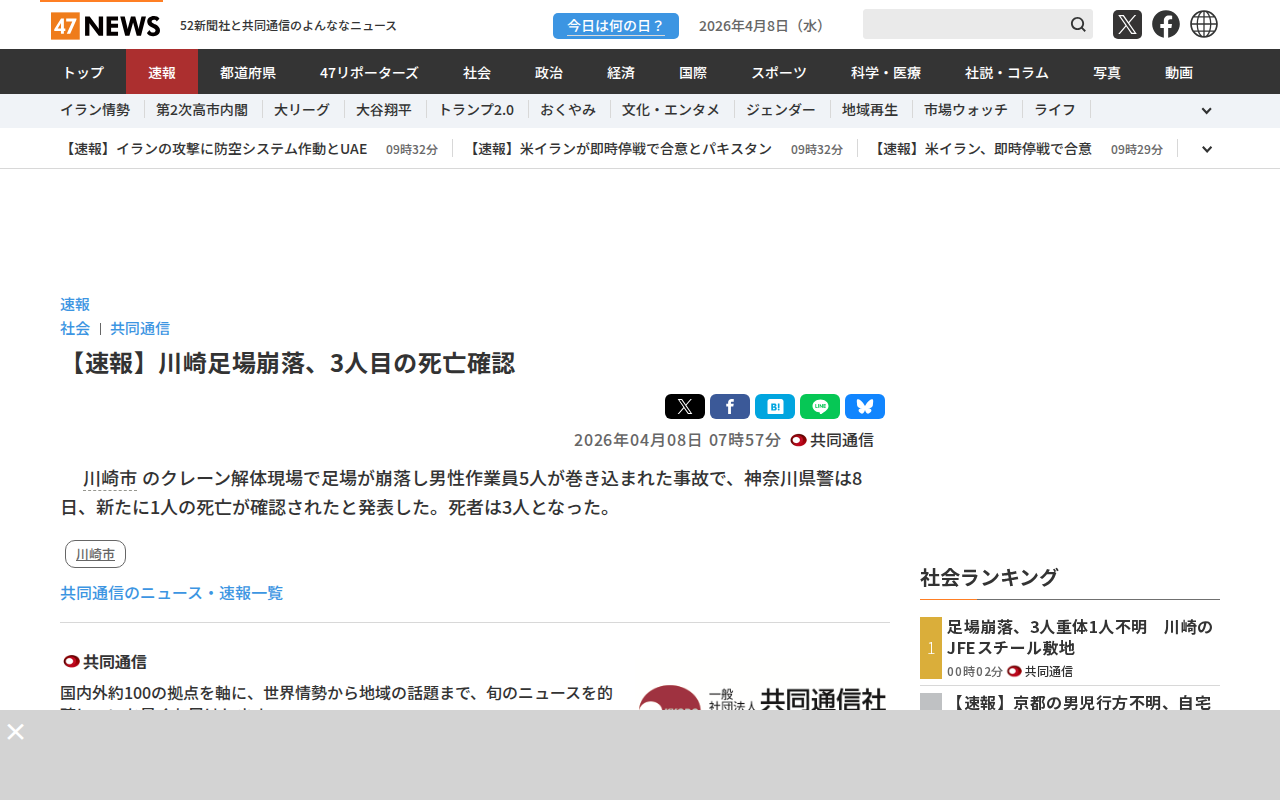Click the 川崎市 tag pill

(x=95, y=554)
